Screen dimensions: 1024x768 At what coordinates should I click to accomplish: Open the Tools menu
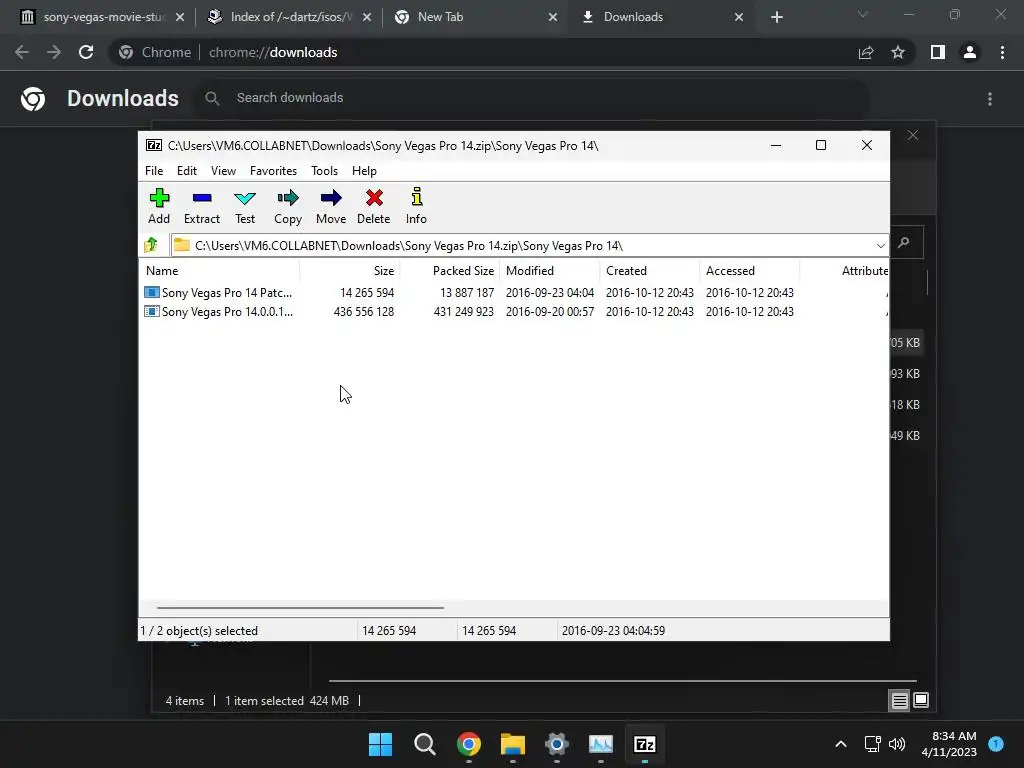tap(324, 170)
